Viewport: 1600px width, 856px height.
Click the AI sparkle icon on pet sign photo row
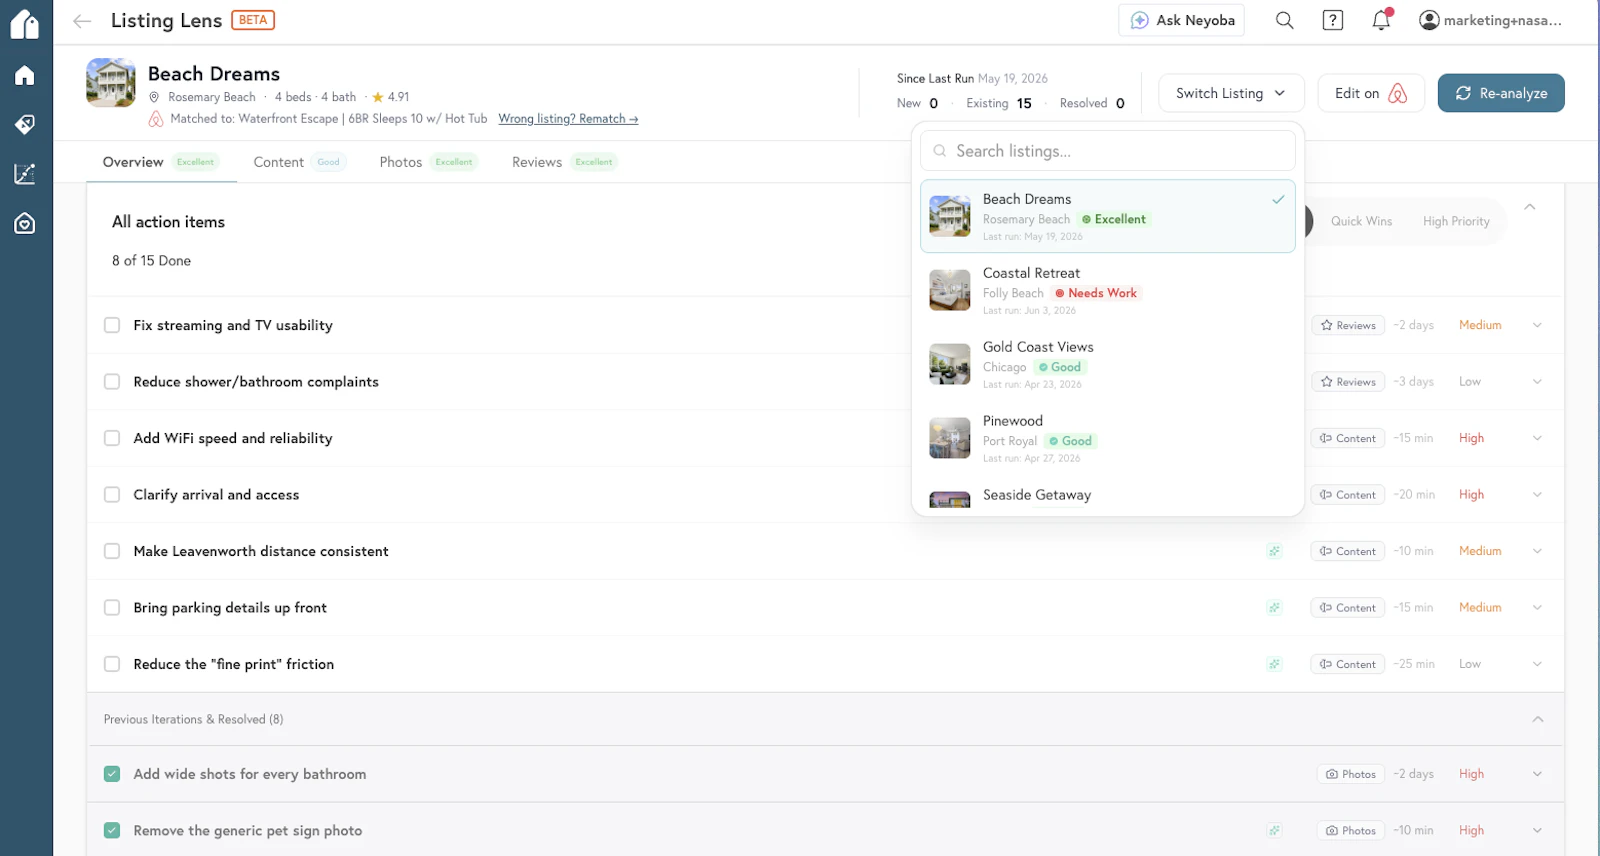click(1274, 831)
